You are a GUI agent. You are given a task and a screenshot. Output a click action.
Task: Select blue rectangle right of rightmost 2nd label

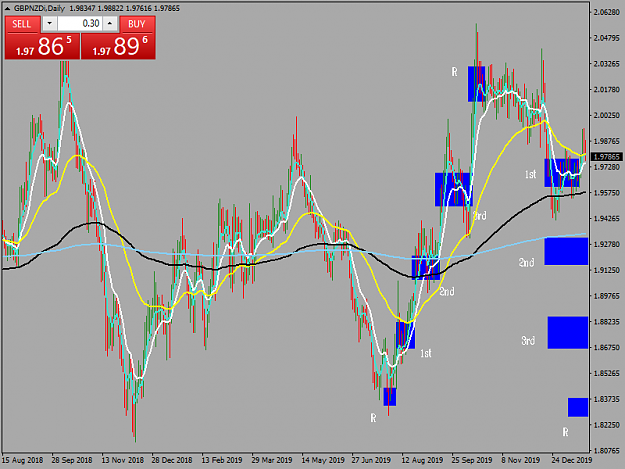tap(566, 251)
